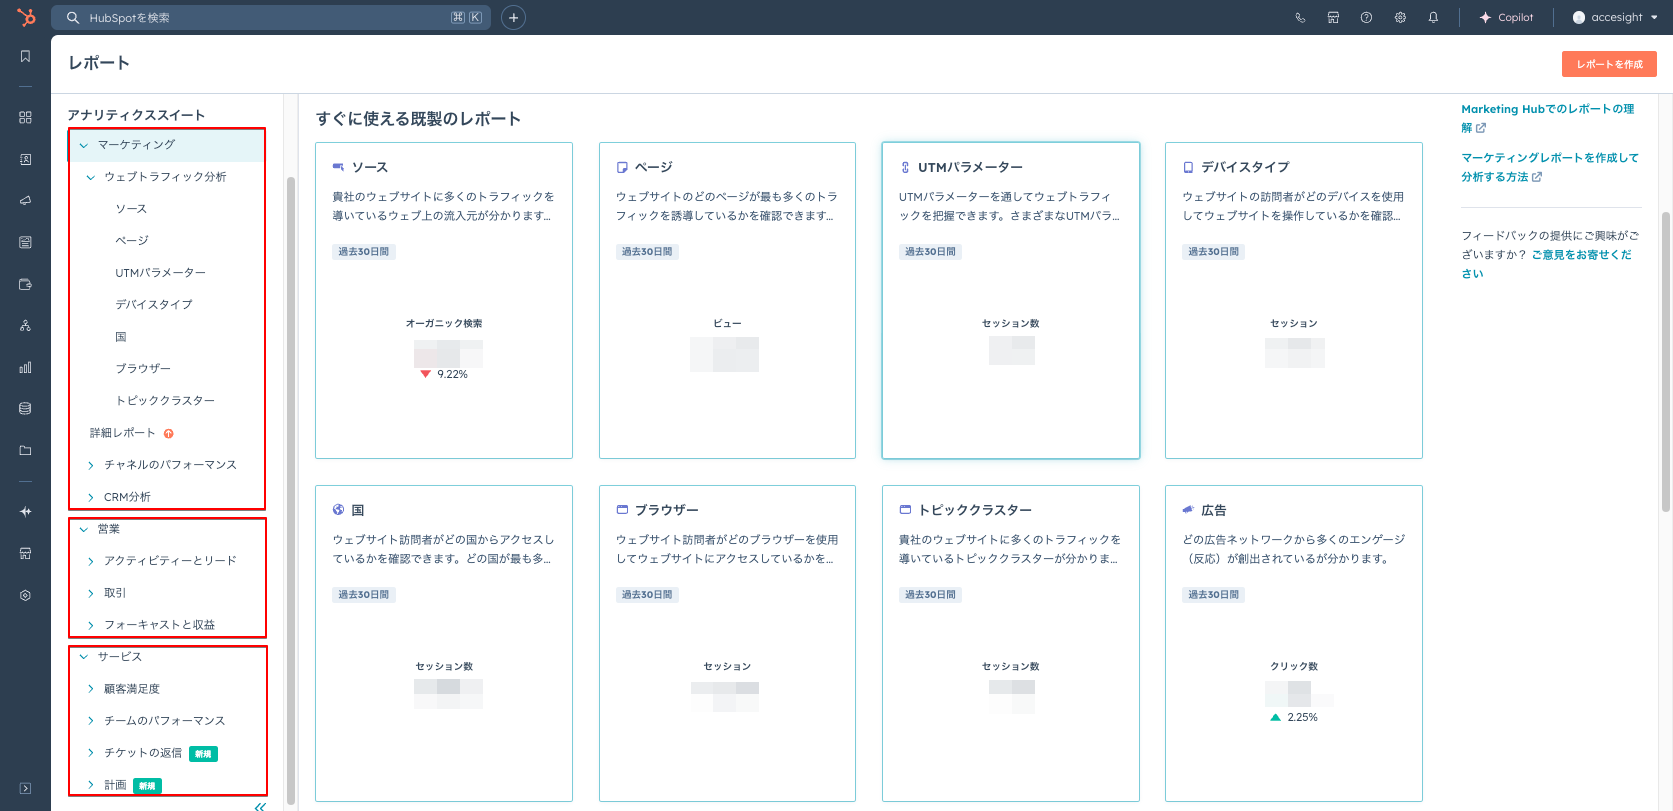Select ページ in the sidebar tree
The height and width of the screenshot is (811, 1673).
pyautogui.click(x=132, y=241)
